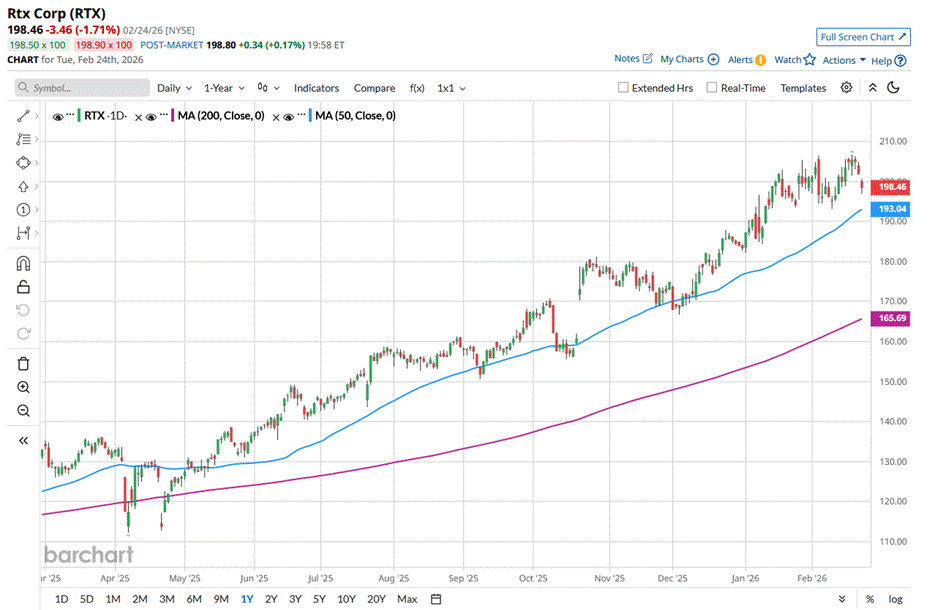Screen dimensions: 935x610
Task: Select the 6M time range tab
Action: click(193, 599)
